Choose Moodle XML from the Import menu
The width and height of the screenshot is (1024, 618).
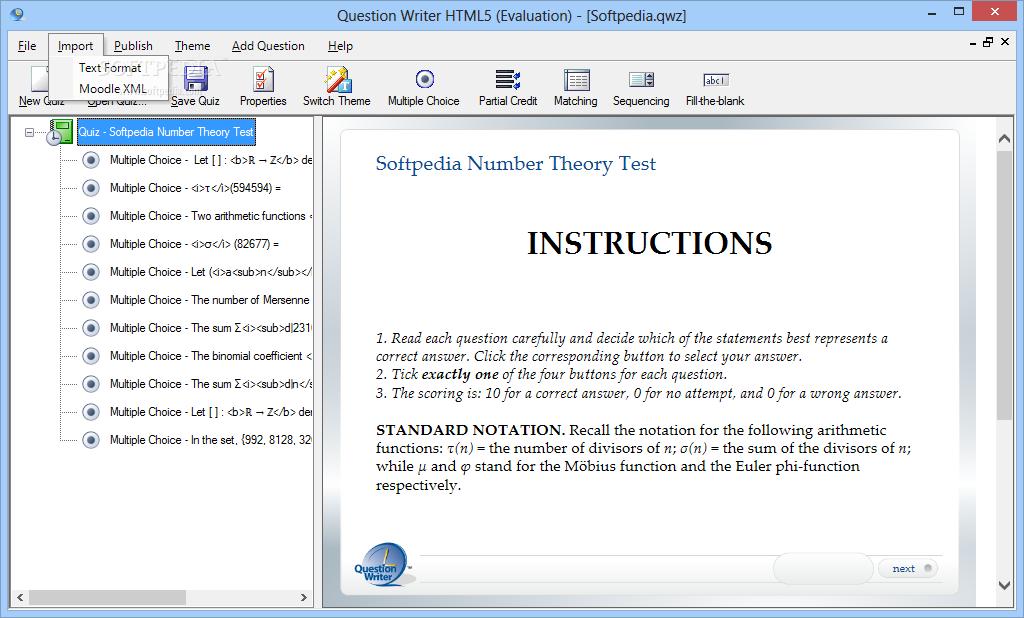[x=112, y=89]
